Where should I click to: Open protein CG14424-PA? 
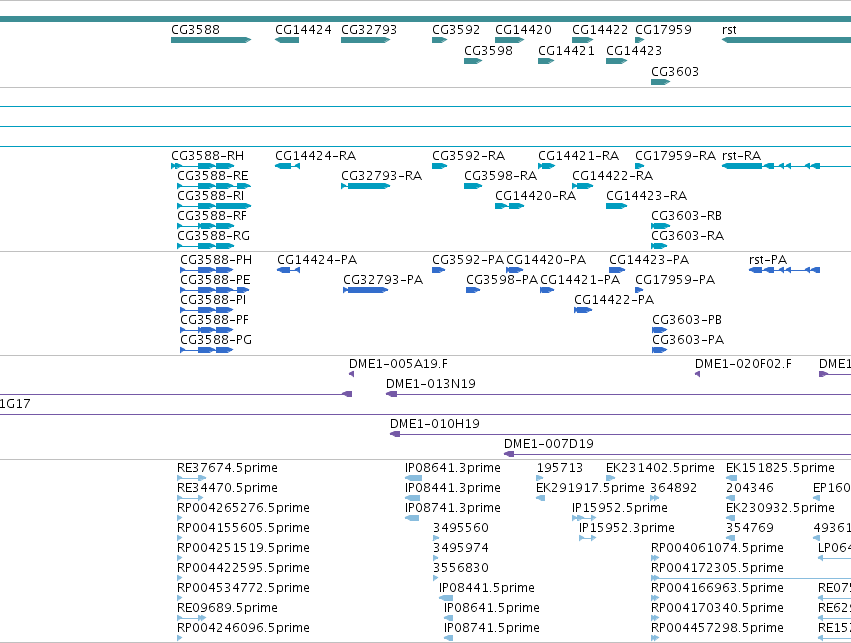(317, 260)
